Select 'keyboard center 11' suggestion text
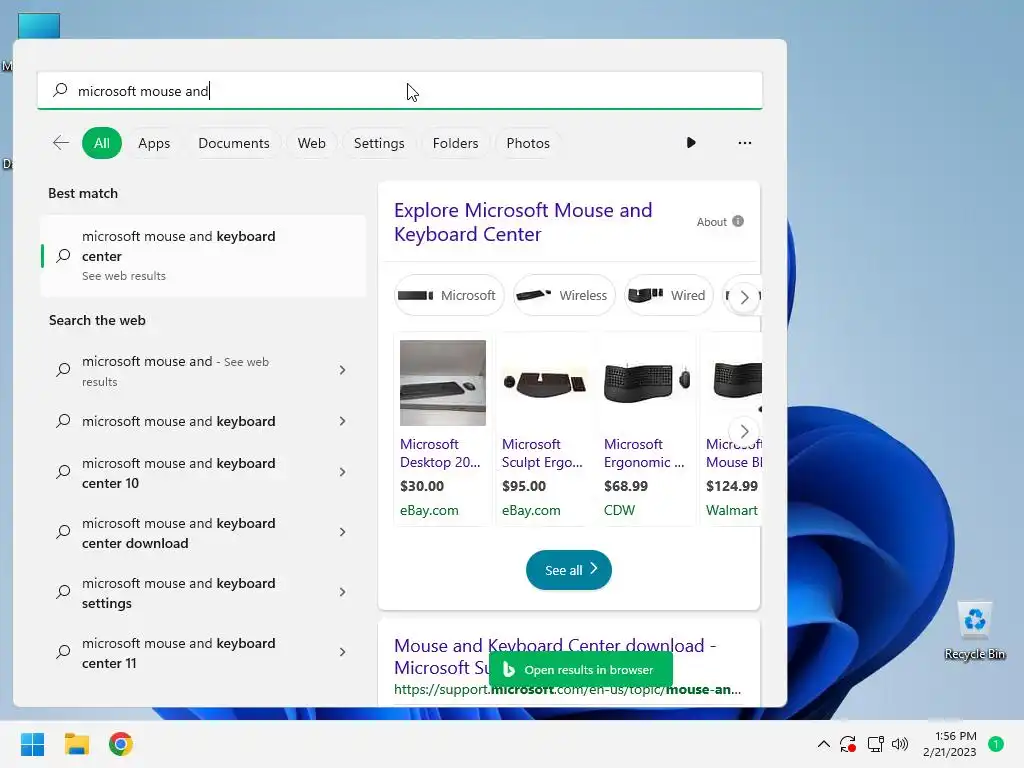The image size is (1024, 768). (x=178, y=653)
